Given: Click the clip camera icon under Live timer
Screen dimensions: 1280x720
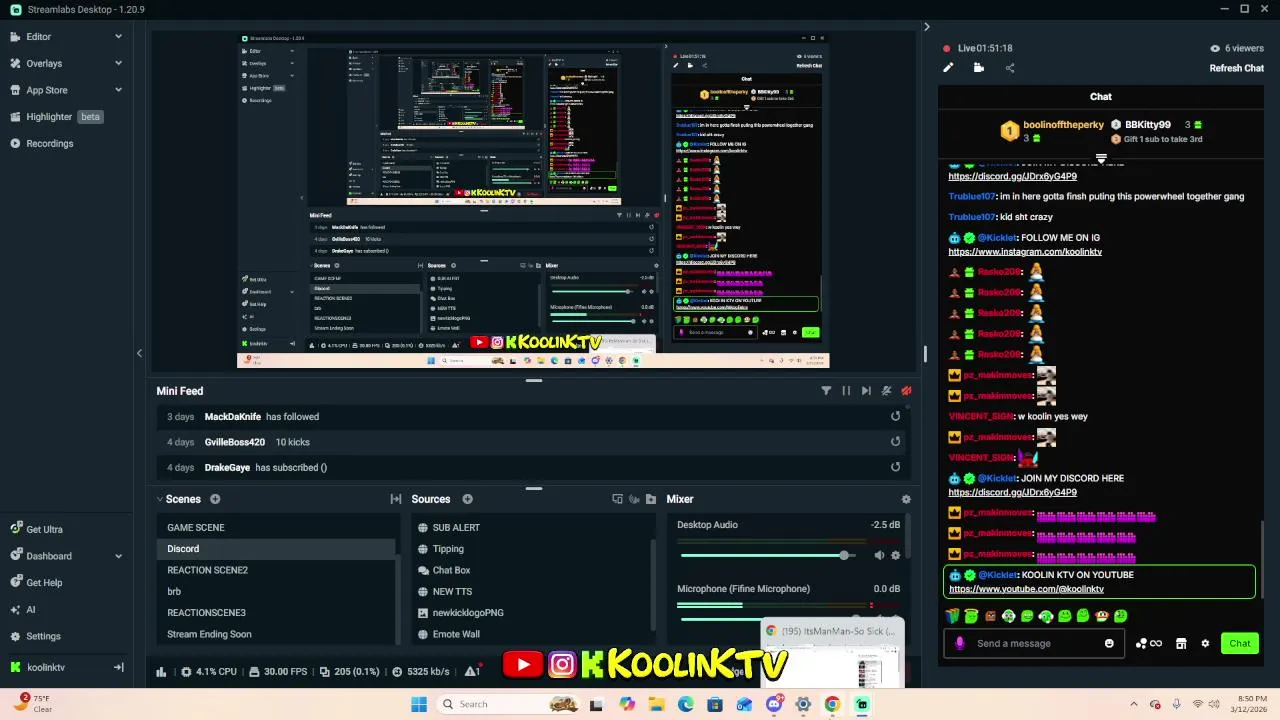Looking at the screenshot, I should (x=979, y=68).
